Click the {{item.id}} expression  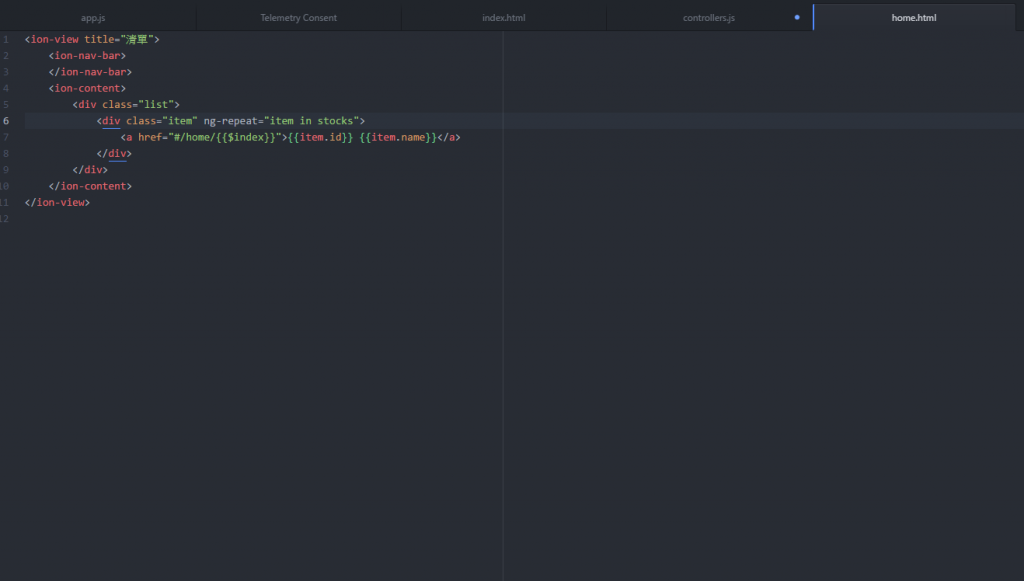point(321,137)
